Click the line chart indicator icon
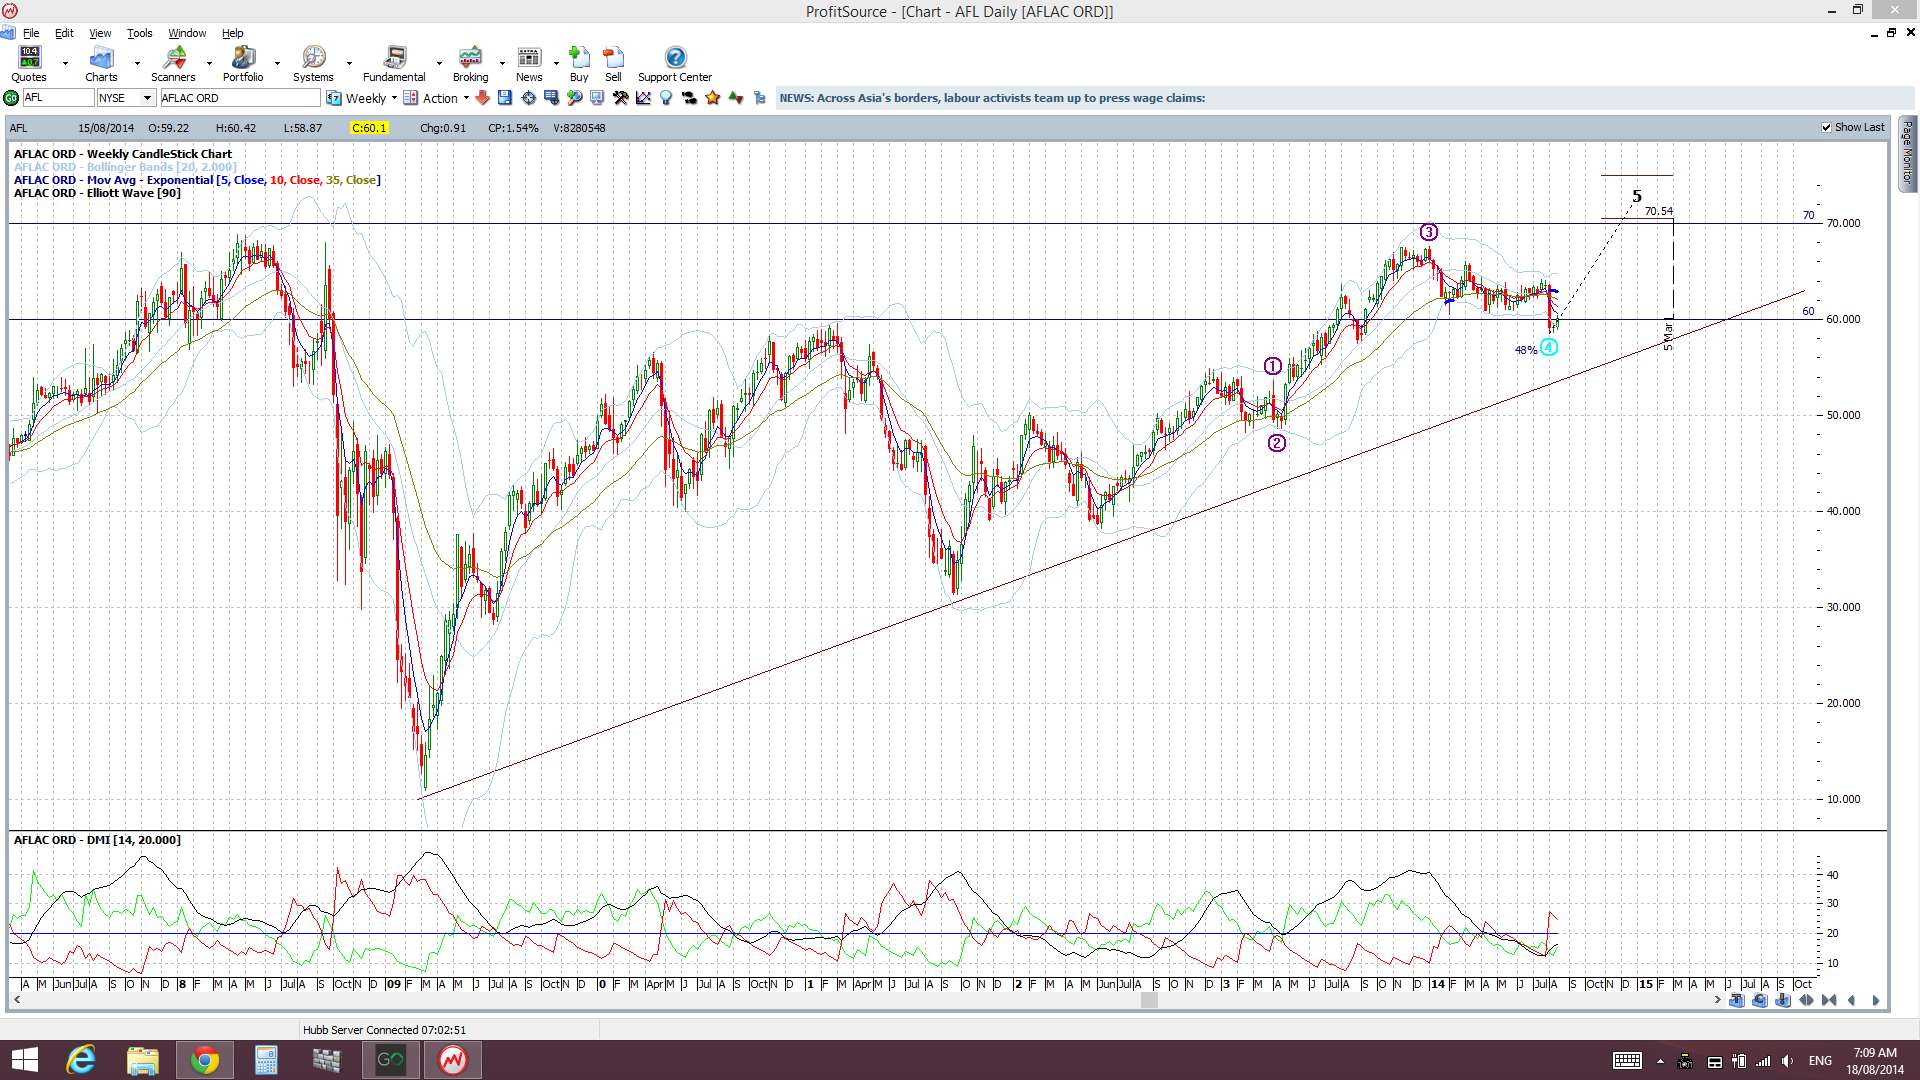The height and width of the screenshot is (1080, 1920). click(643, 98)
